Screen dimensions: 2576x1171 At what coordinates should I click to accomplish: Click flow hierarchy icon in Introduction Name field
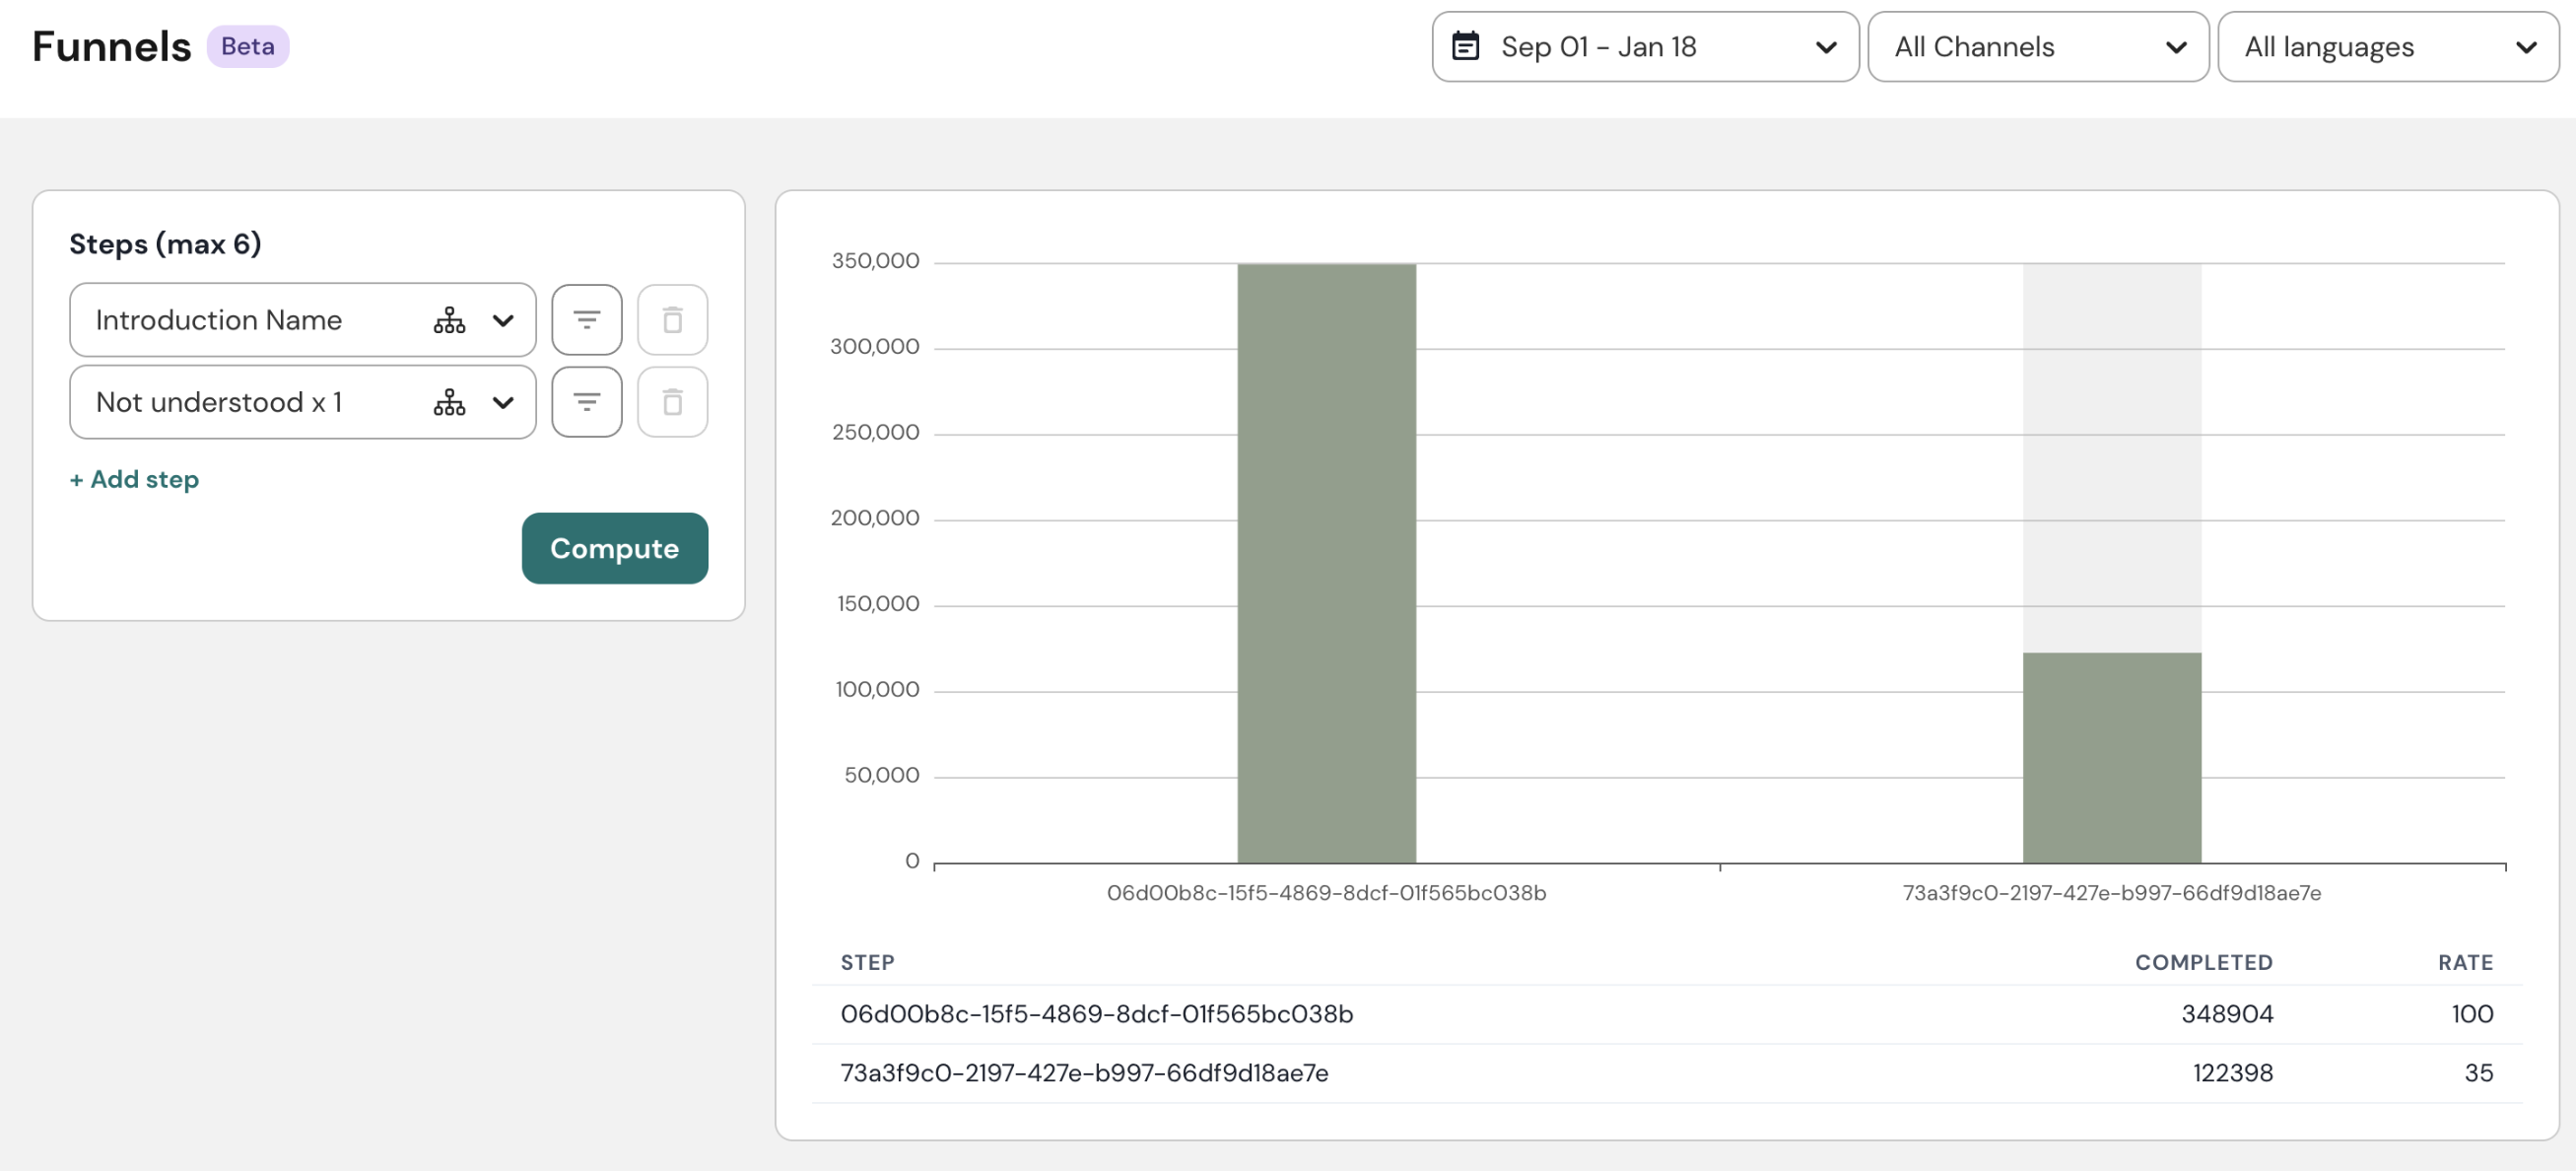(x=449, y=320)
